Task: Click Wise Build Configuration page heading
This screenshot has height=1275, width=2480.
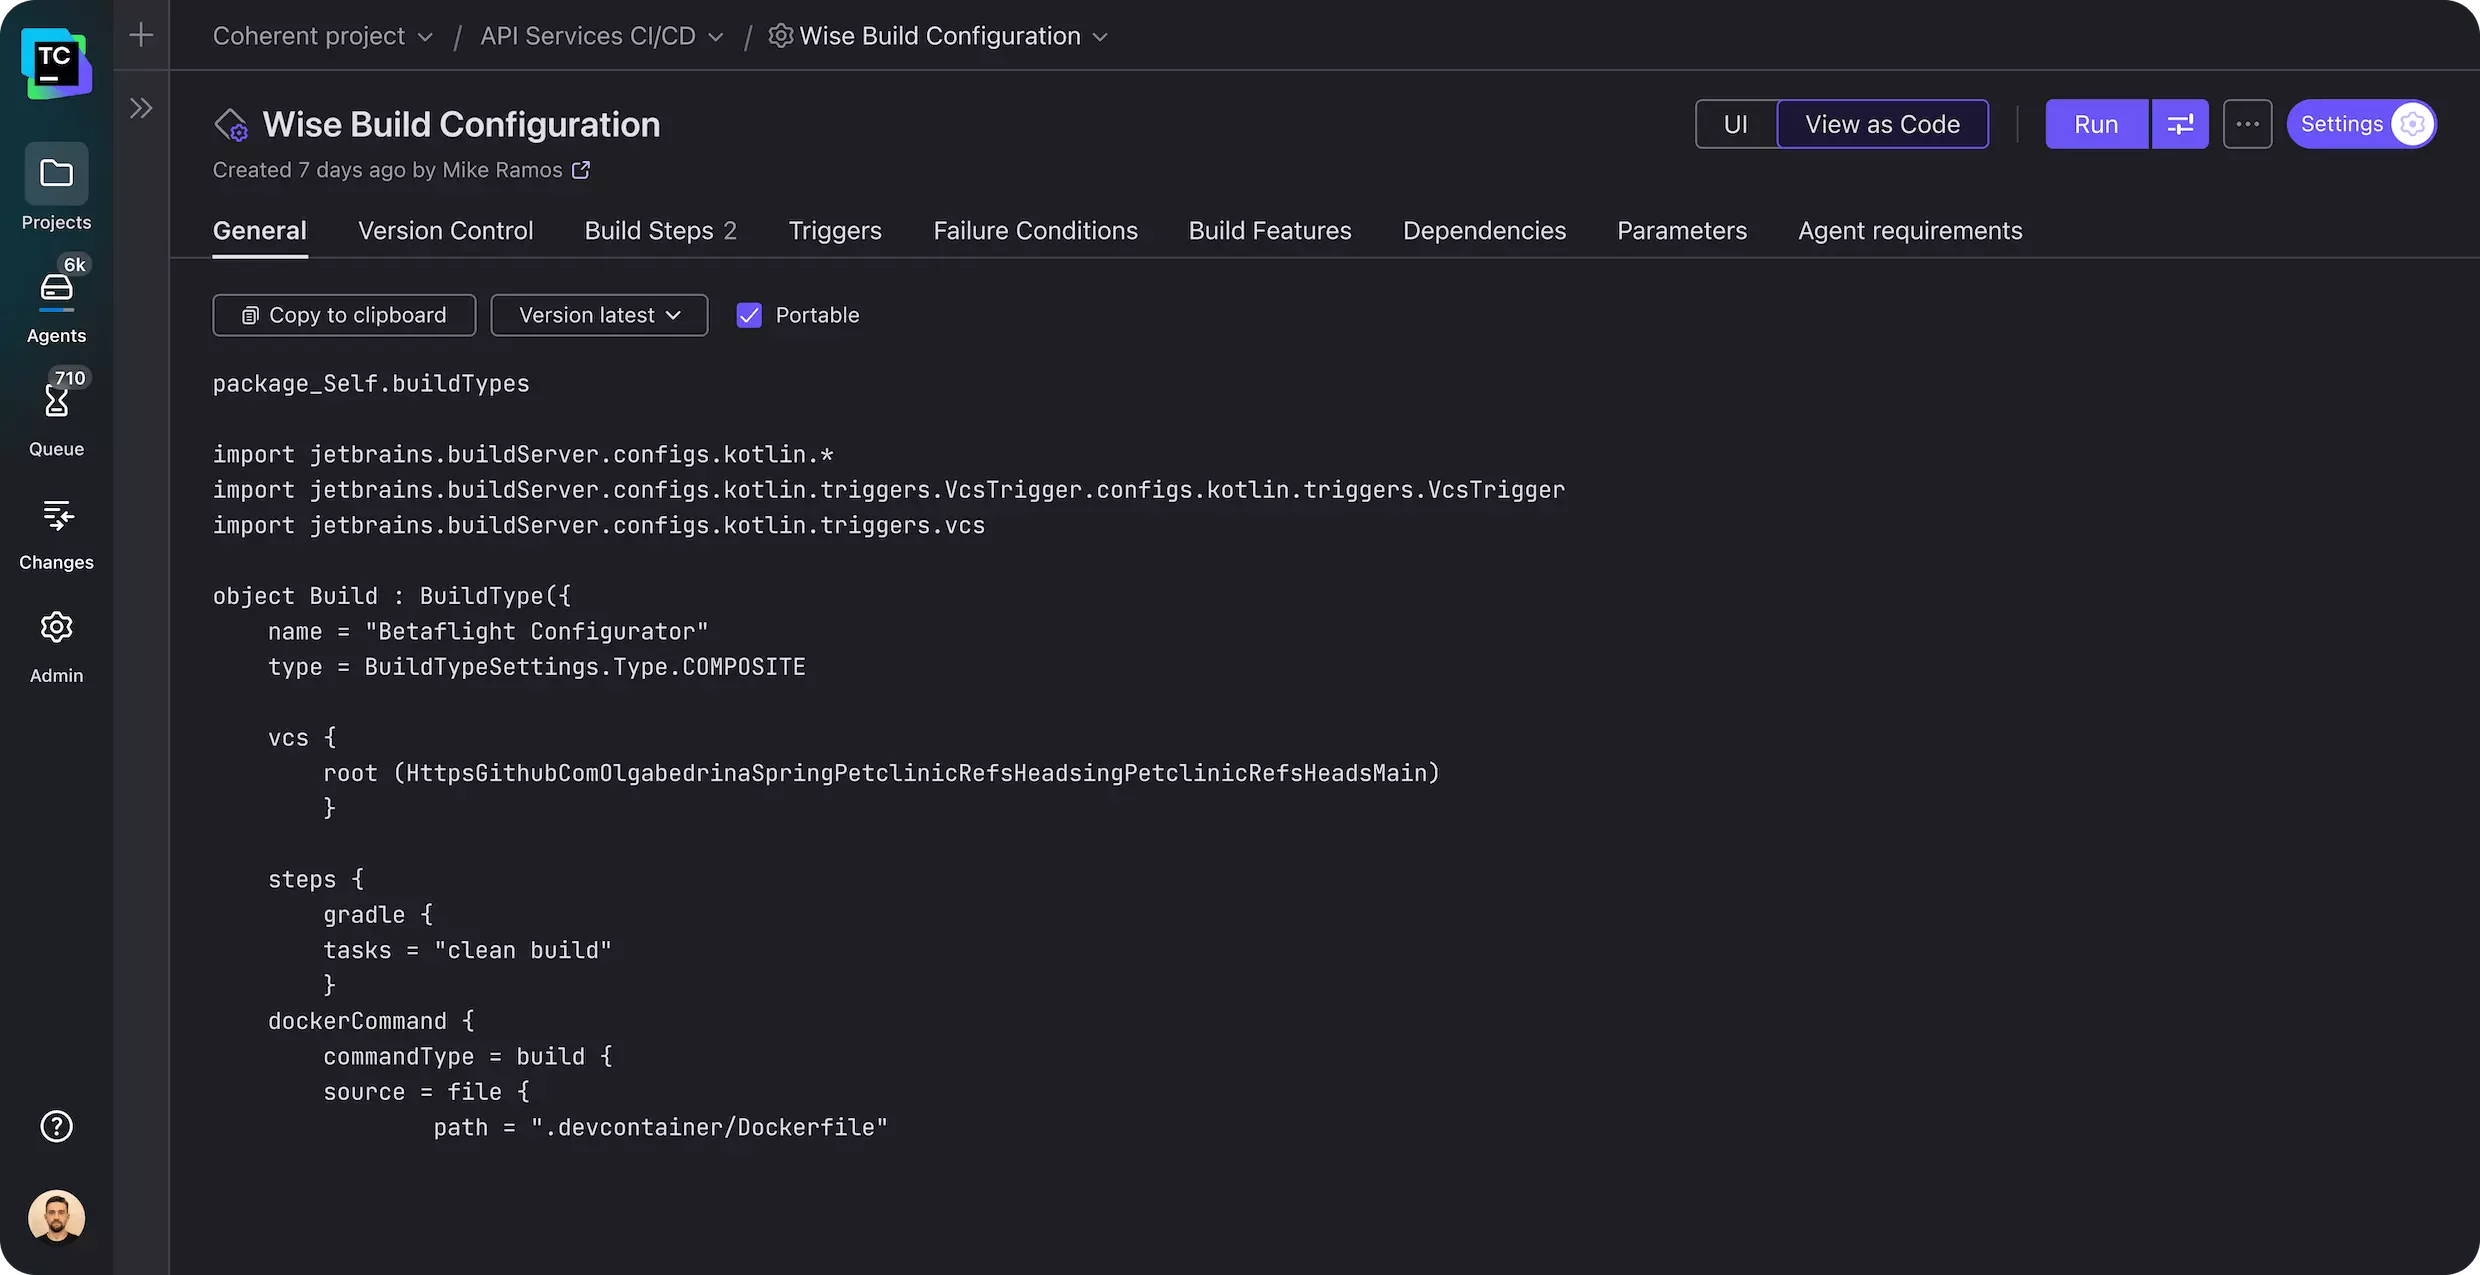Action: [x=461, y=125]
